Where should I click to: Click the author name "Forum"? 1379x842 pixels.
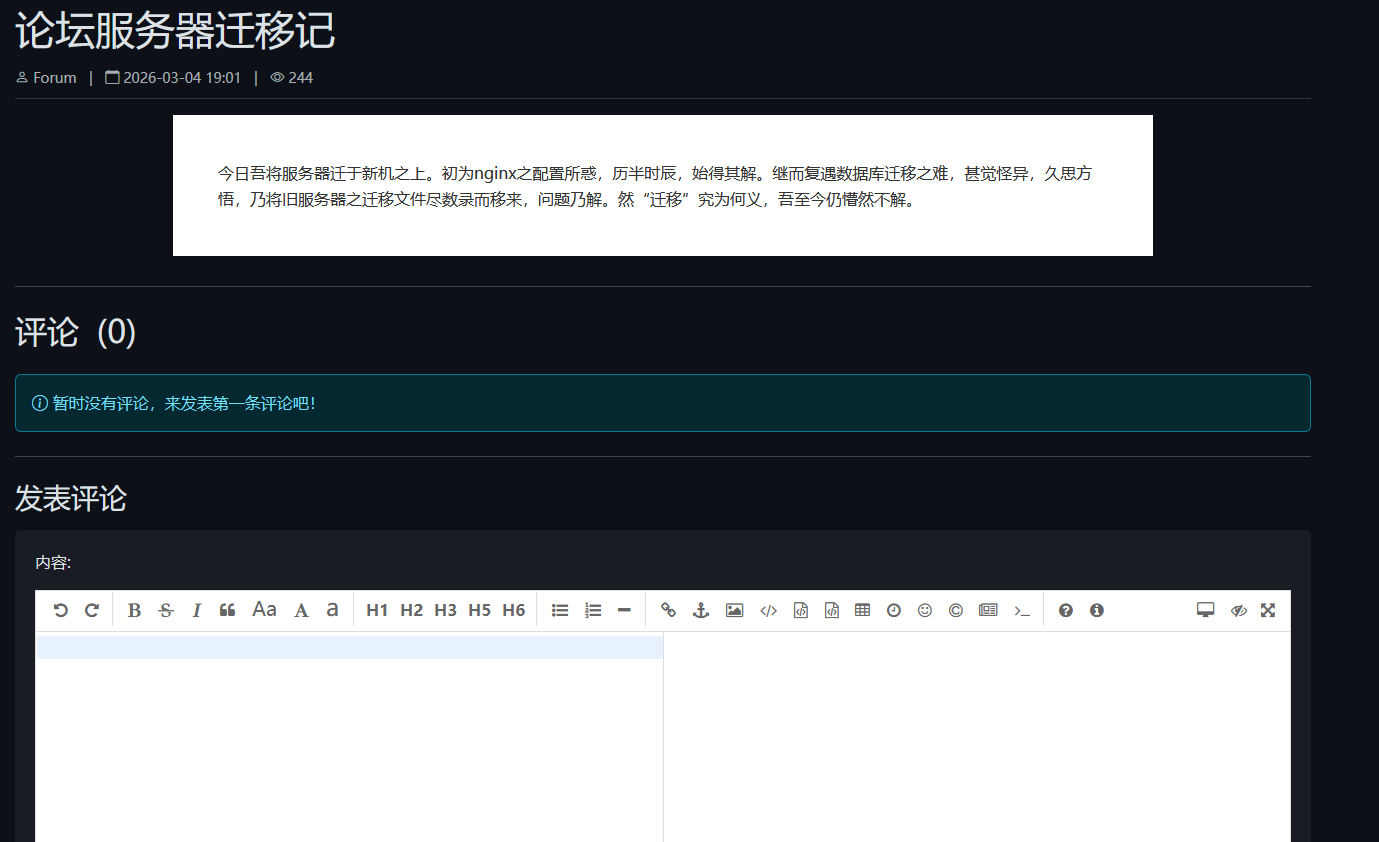pyautogui.click(x=55, y=78)
